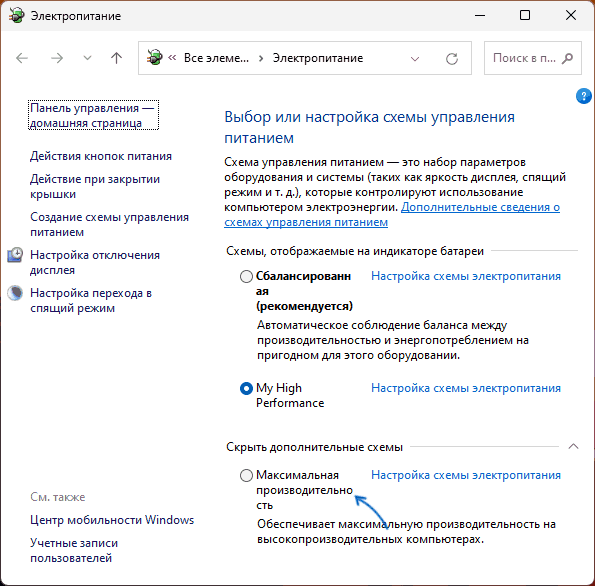Open Действия кнопок питания from sidebar
Screen dimensions: 595x586
pos(101,156)
